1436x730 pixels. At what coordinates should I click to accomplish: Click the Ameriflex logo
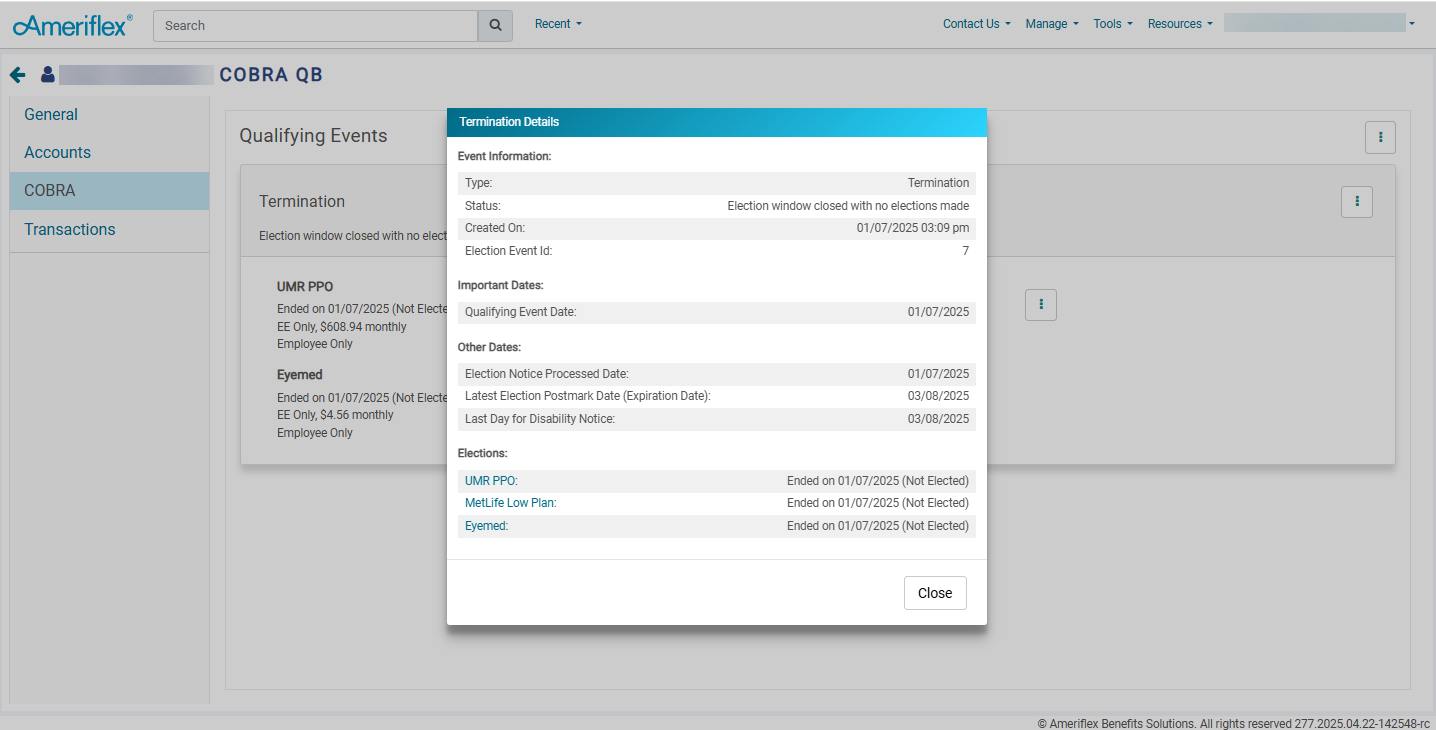tap(72, 25)
